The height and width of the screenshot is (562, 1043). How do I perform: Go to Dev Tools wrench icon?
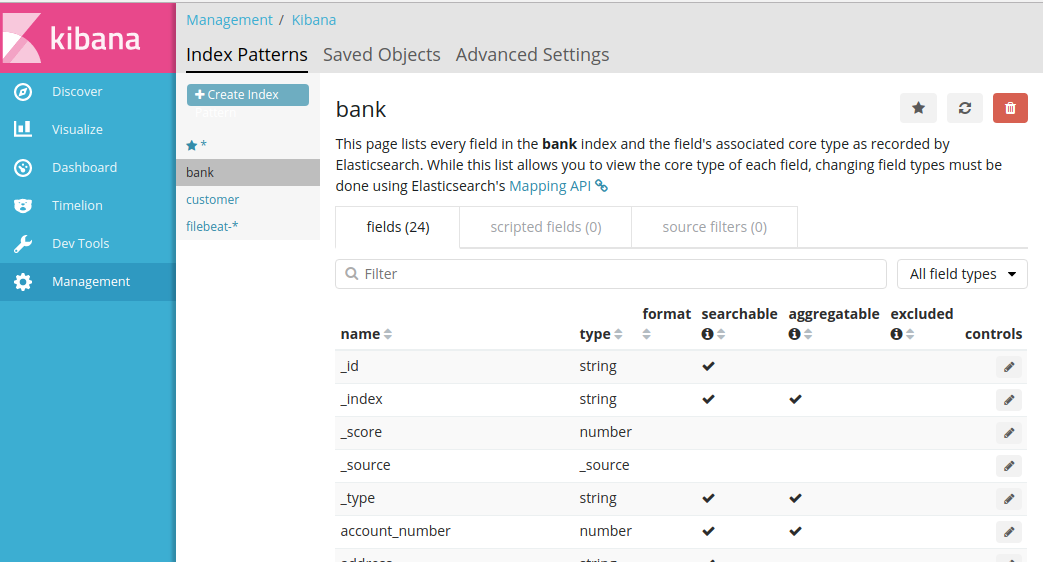23,244
